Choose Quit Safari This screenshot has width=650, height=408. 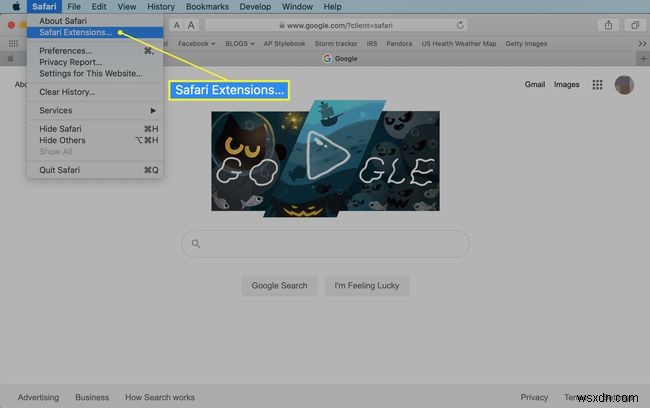95,170
